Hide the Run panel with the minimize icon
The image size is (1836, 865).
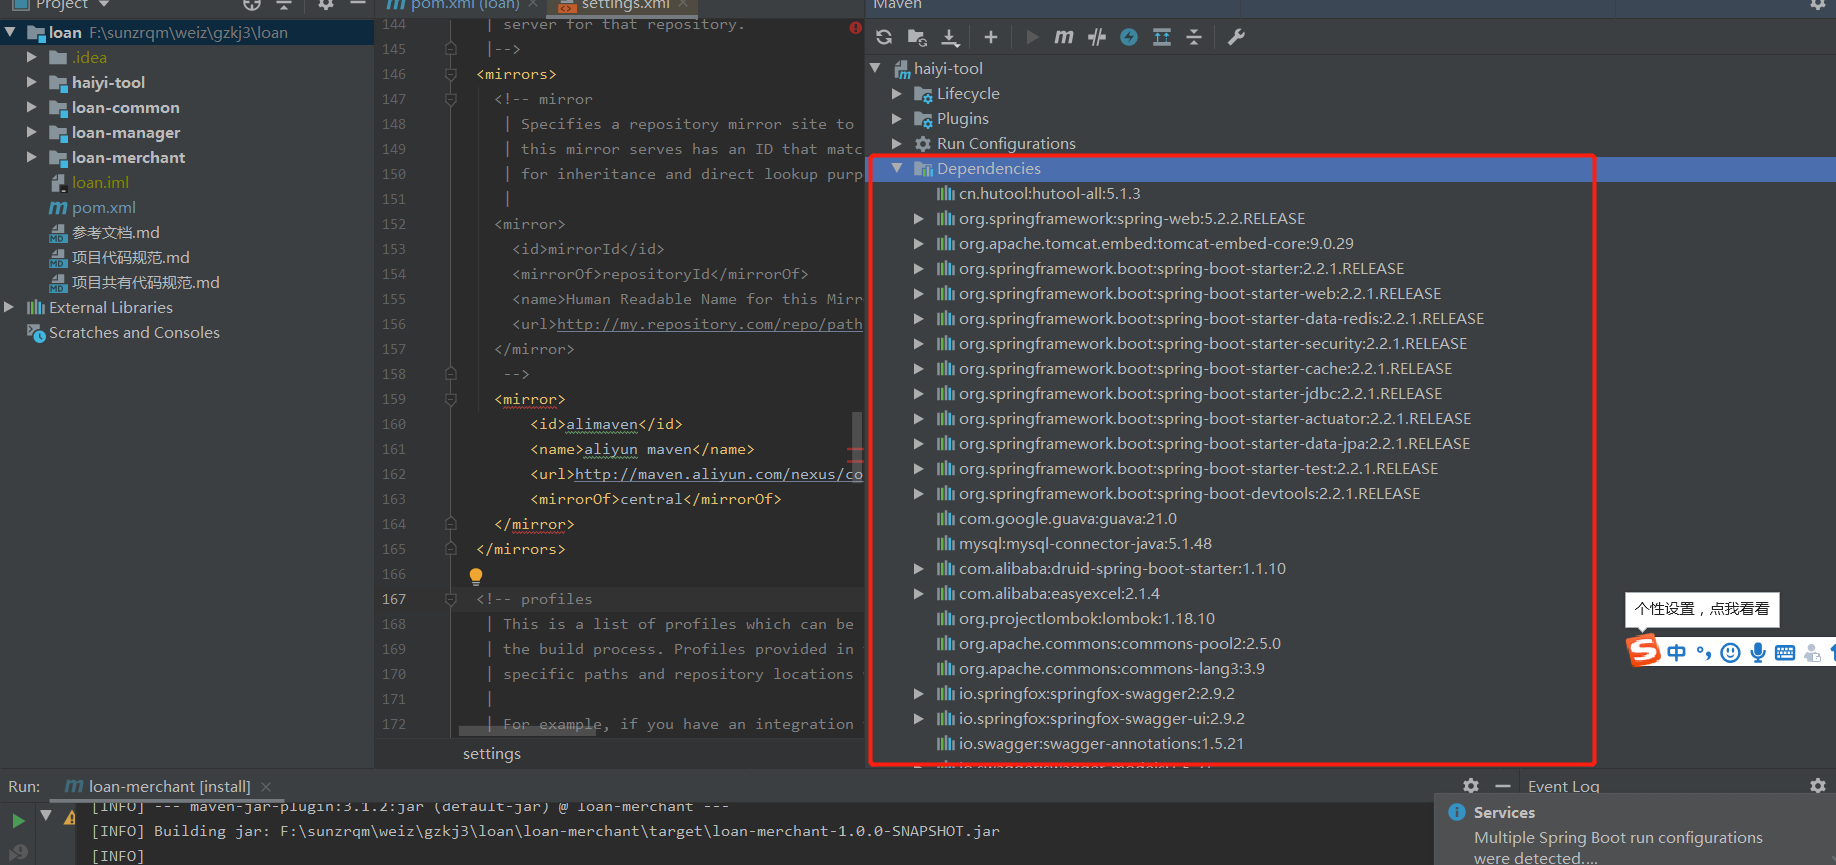pos(1502,786)
